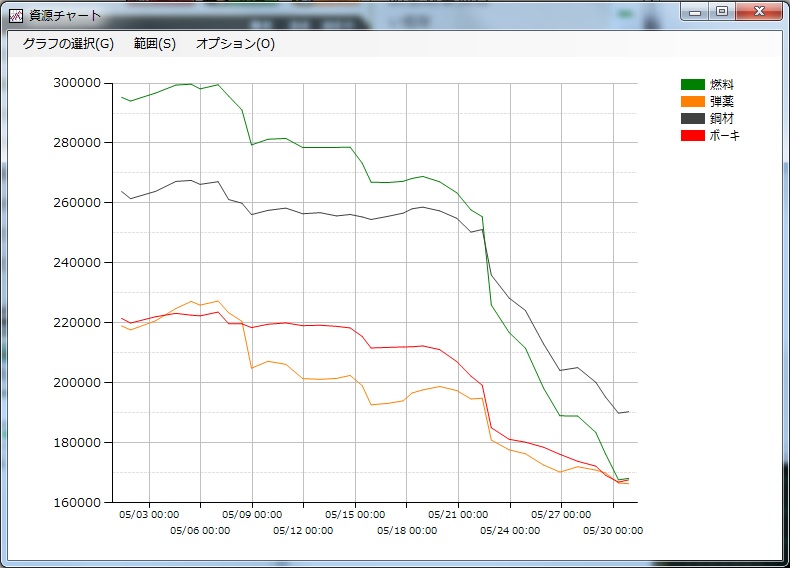The height and width of the screenshot is (568, 790).
Task: Click the 05/15 00:00 date label
Action: tap(355, 515)
